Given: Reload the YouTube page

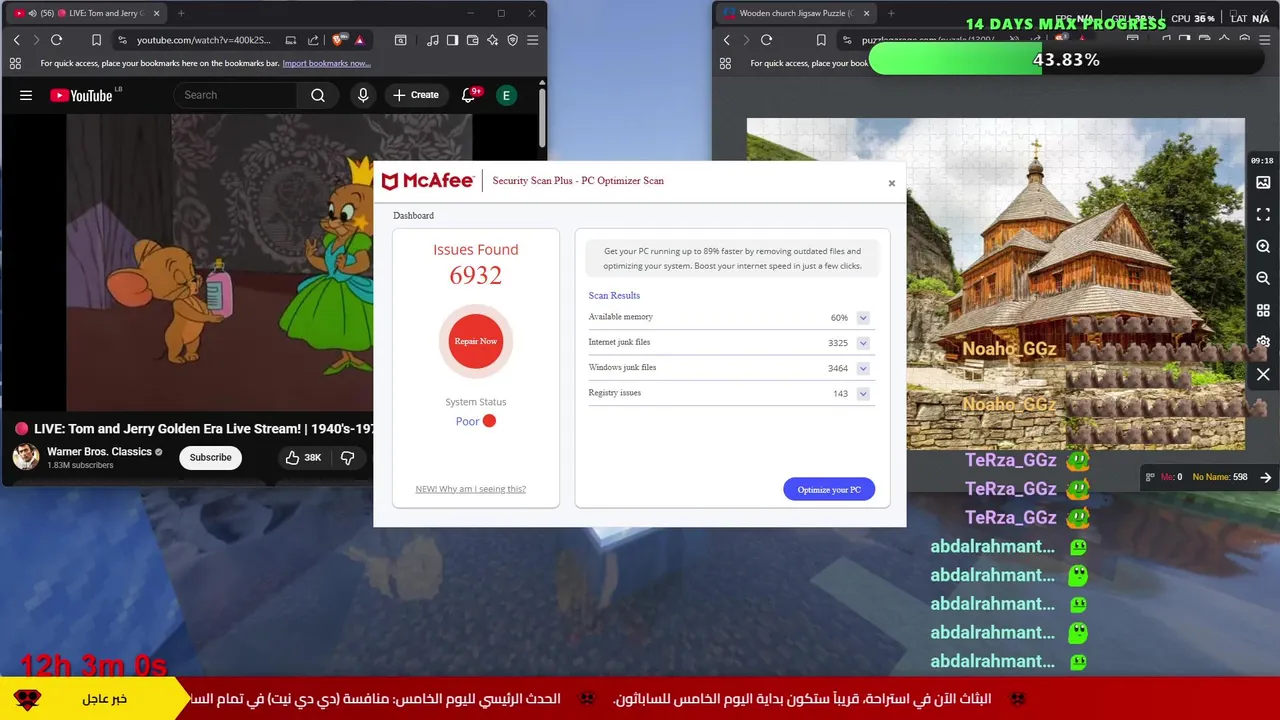Looking at the screenshot, I should click(56, 40).
